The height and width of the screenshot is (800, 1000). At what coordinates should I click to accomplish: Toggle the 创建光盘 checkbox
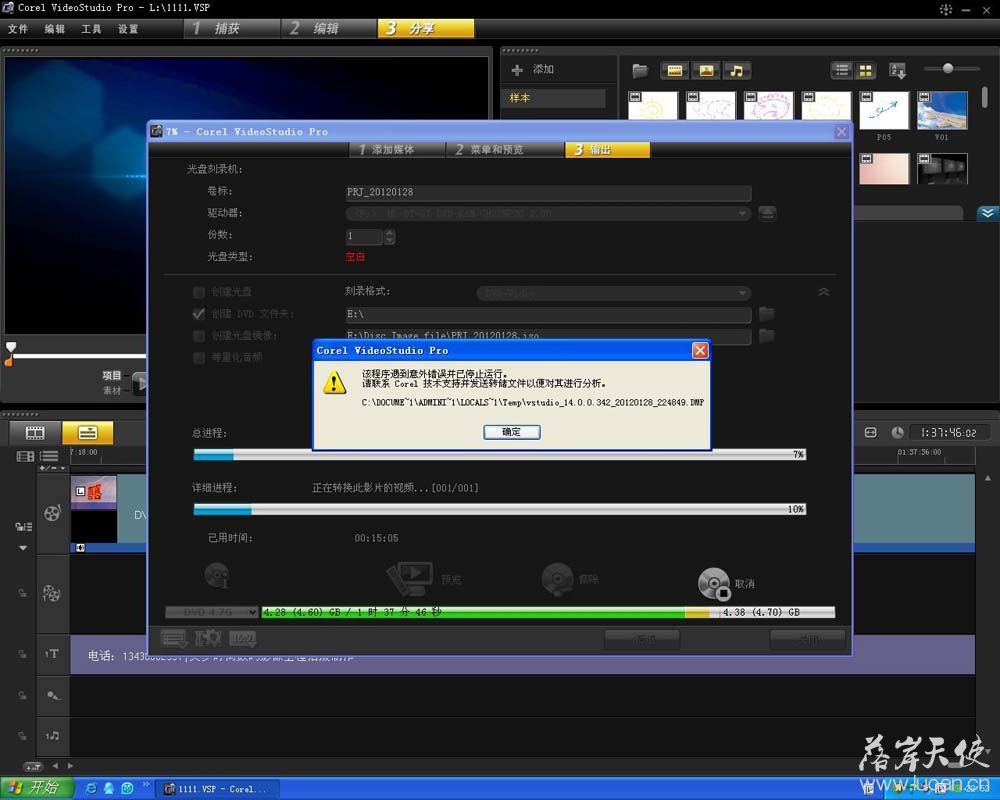tap(198, 292)
